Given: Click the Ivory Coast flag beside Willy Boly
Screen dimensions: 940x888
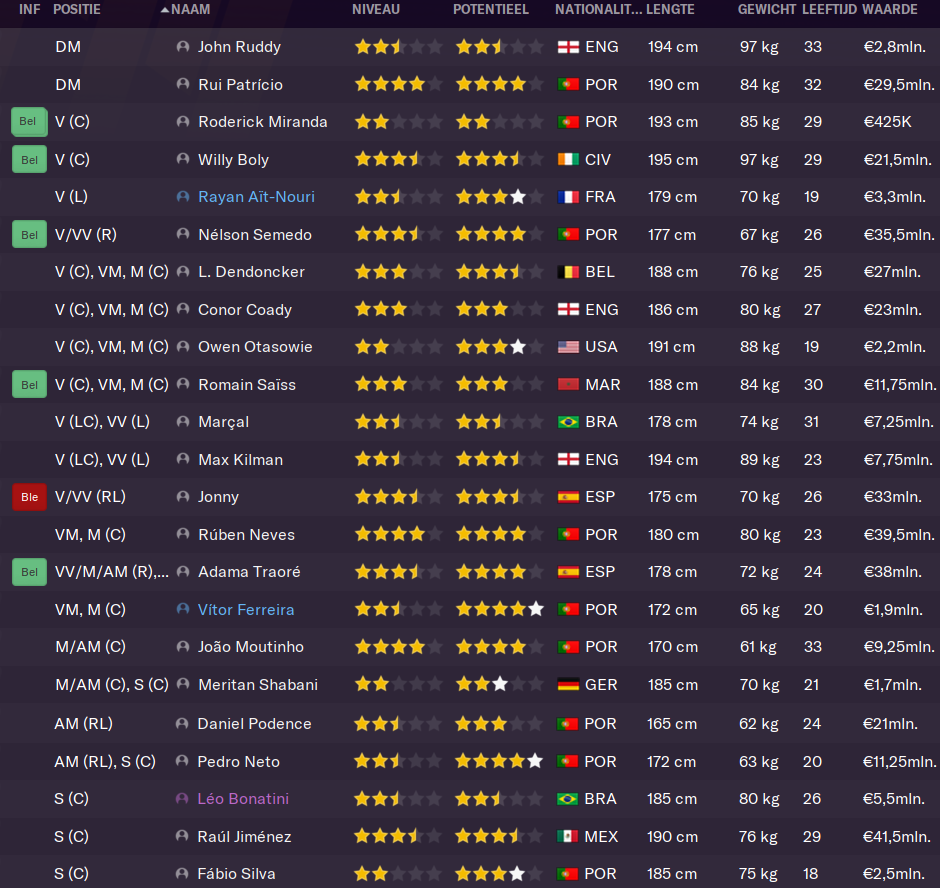Looking at the screenshot, I should point(568,159).
